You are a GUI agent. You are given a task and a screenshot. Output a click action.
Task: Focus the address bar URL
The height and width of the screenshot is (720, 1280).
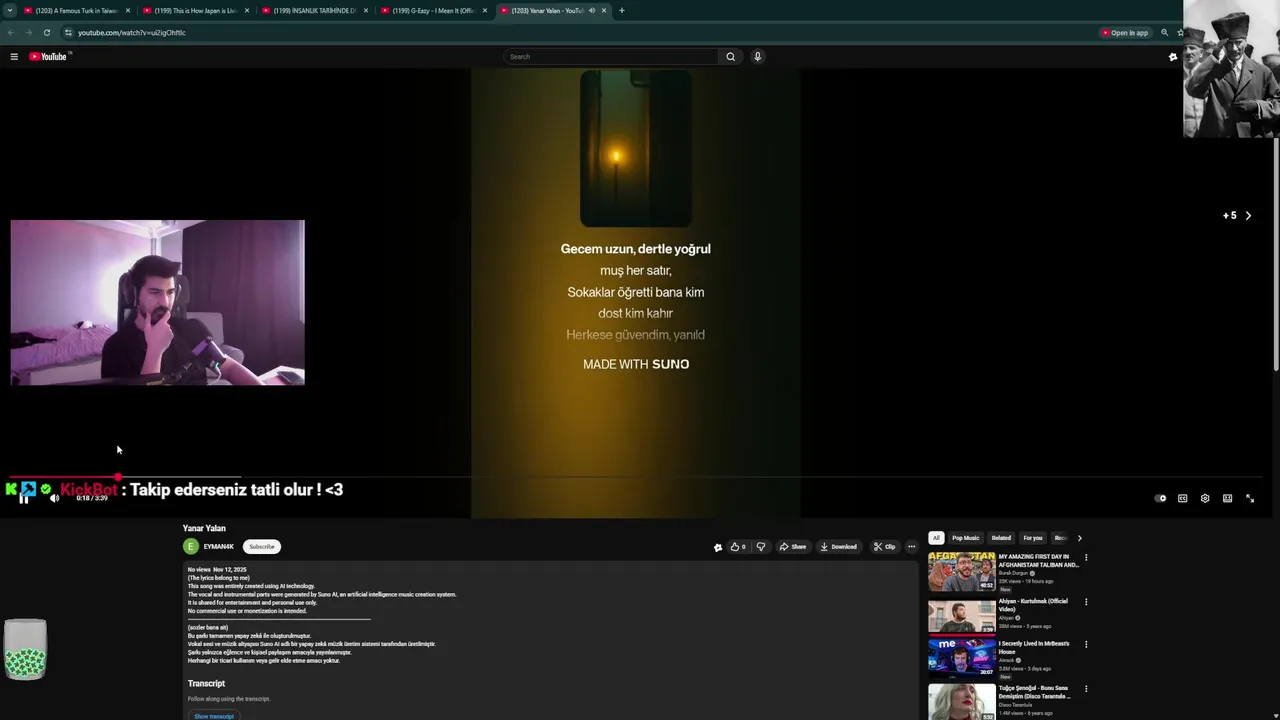[132, 33]
